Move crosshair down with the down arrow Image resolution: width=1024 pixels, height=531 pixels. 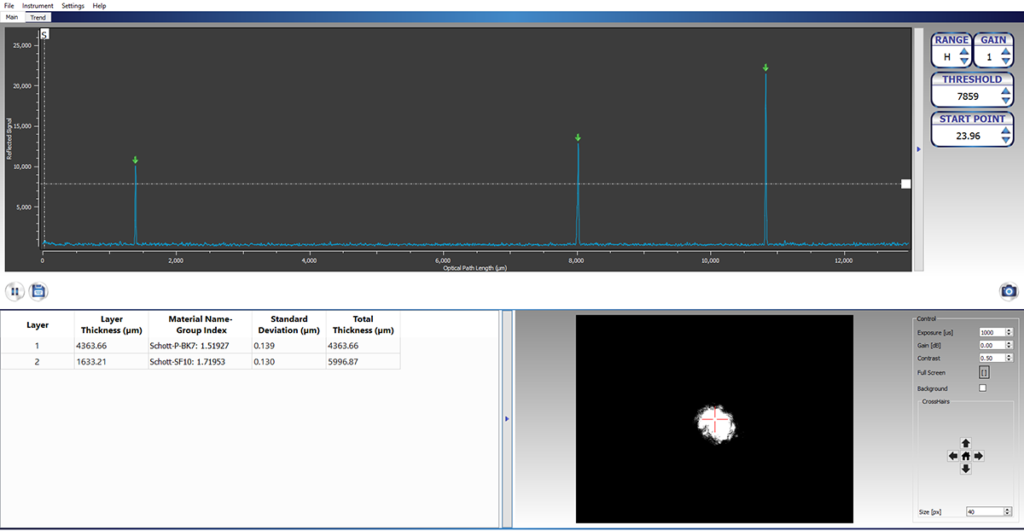click(x=965, y=468)
